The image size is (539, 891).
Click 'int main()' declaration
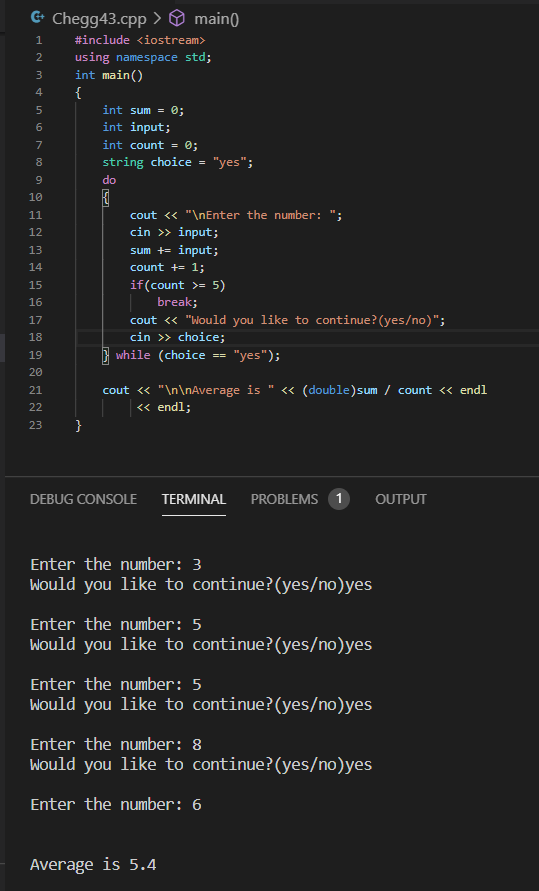pyautogui.click(x=109, y=75)
